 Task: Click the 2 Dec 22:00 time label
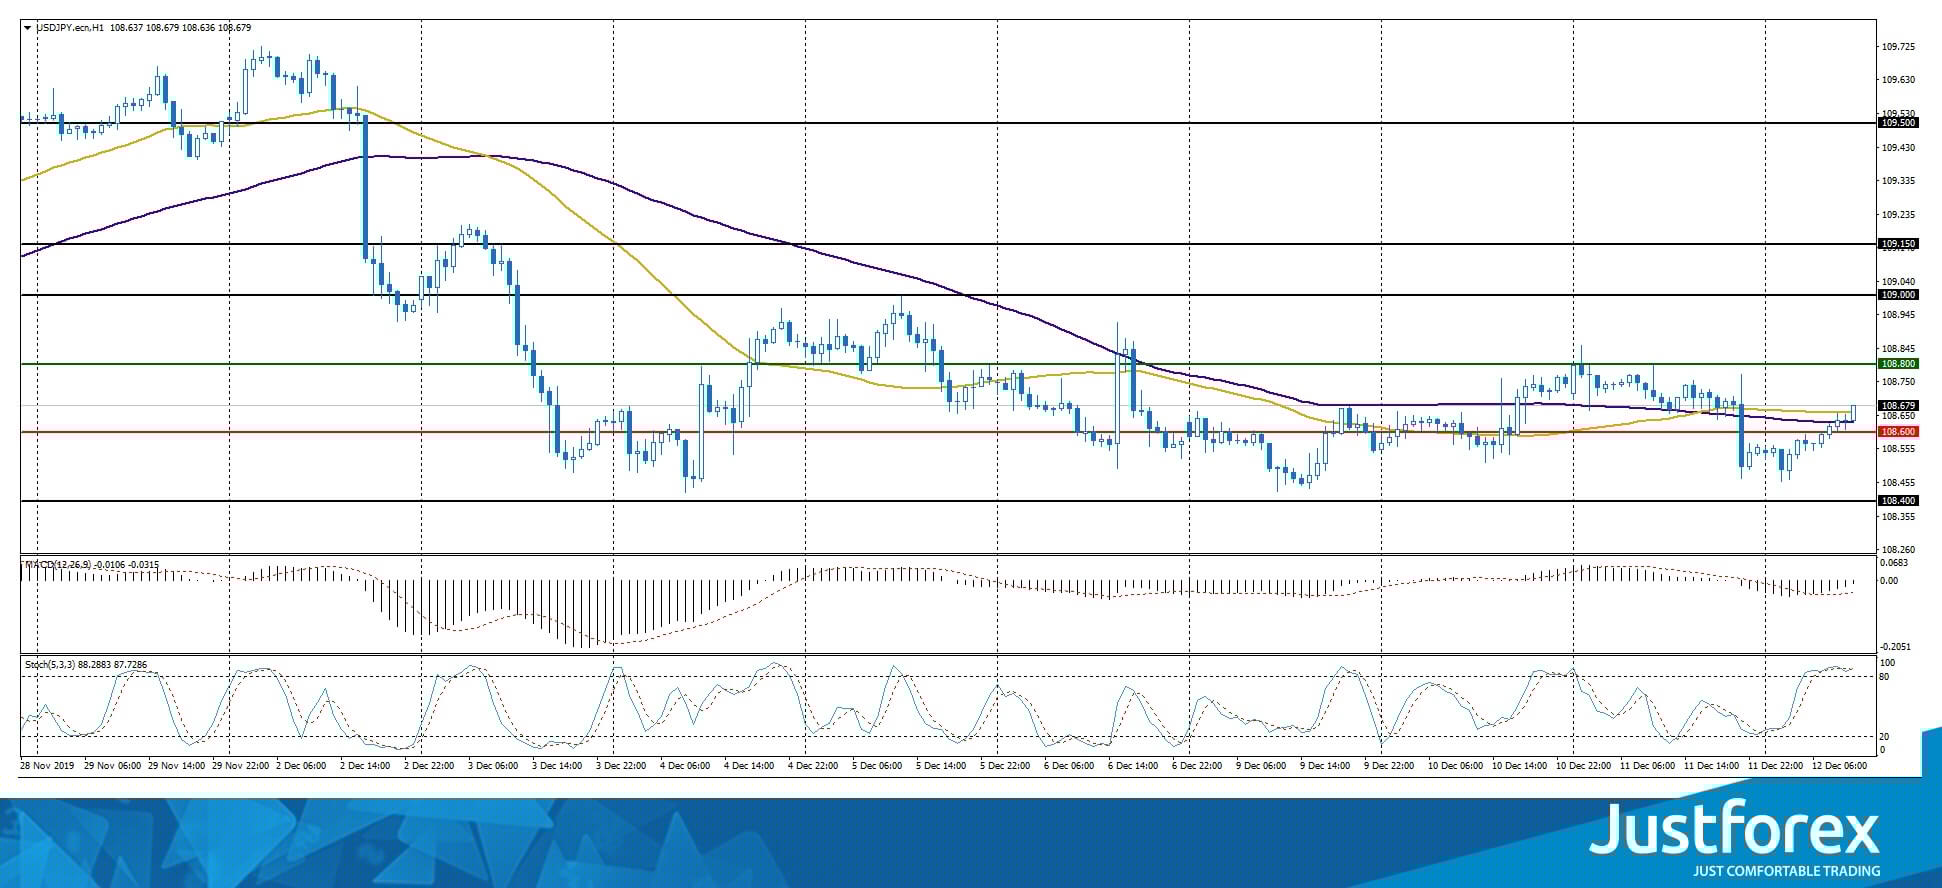point(429,766)
